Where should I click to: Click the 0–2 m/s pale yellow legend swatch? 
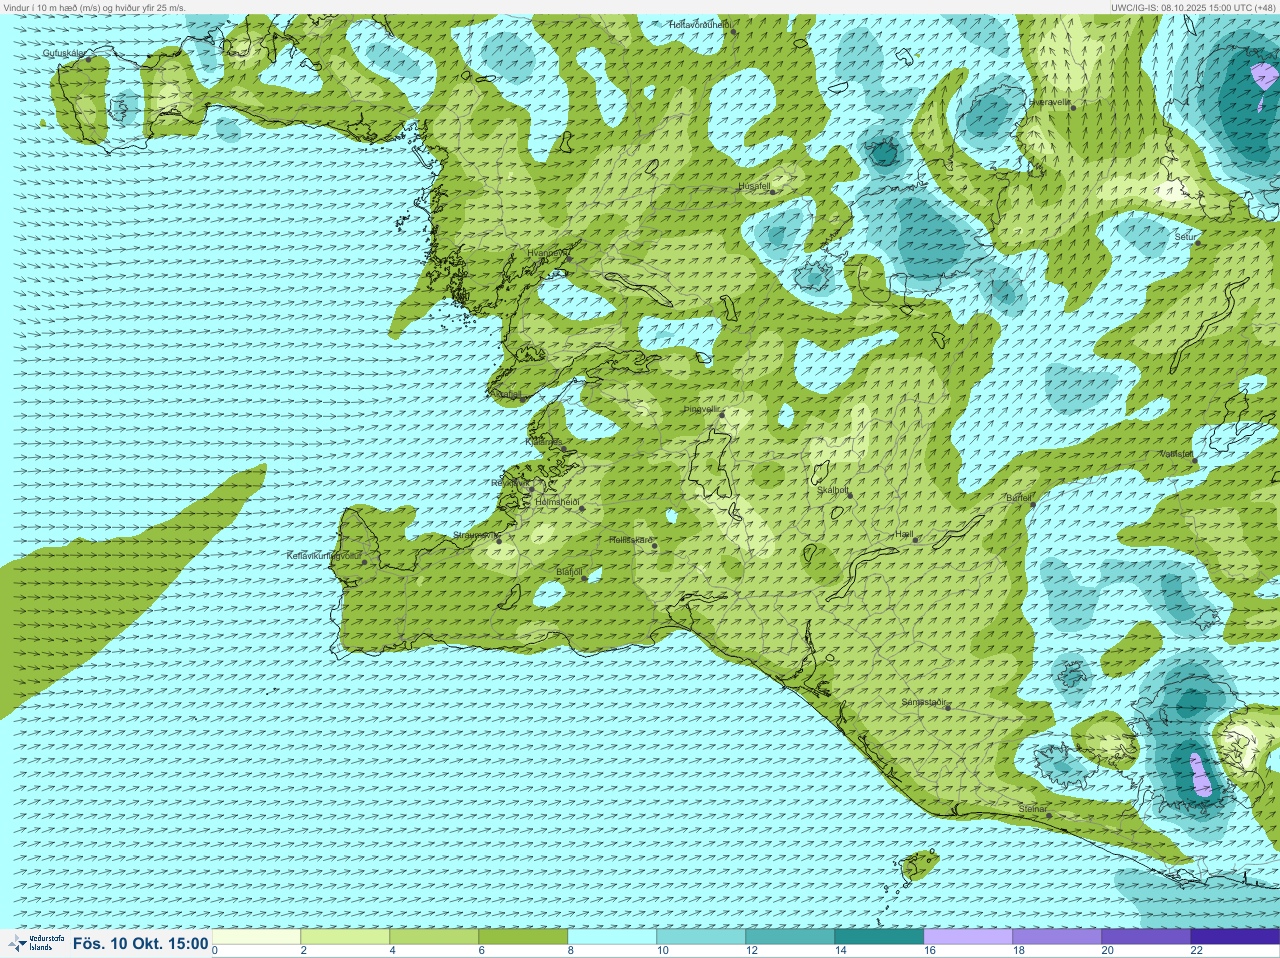[256, 937]
